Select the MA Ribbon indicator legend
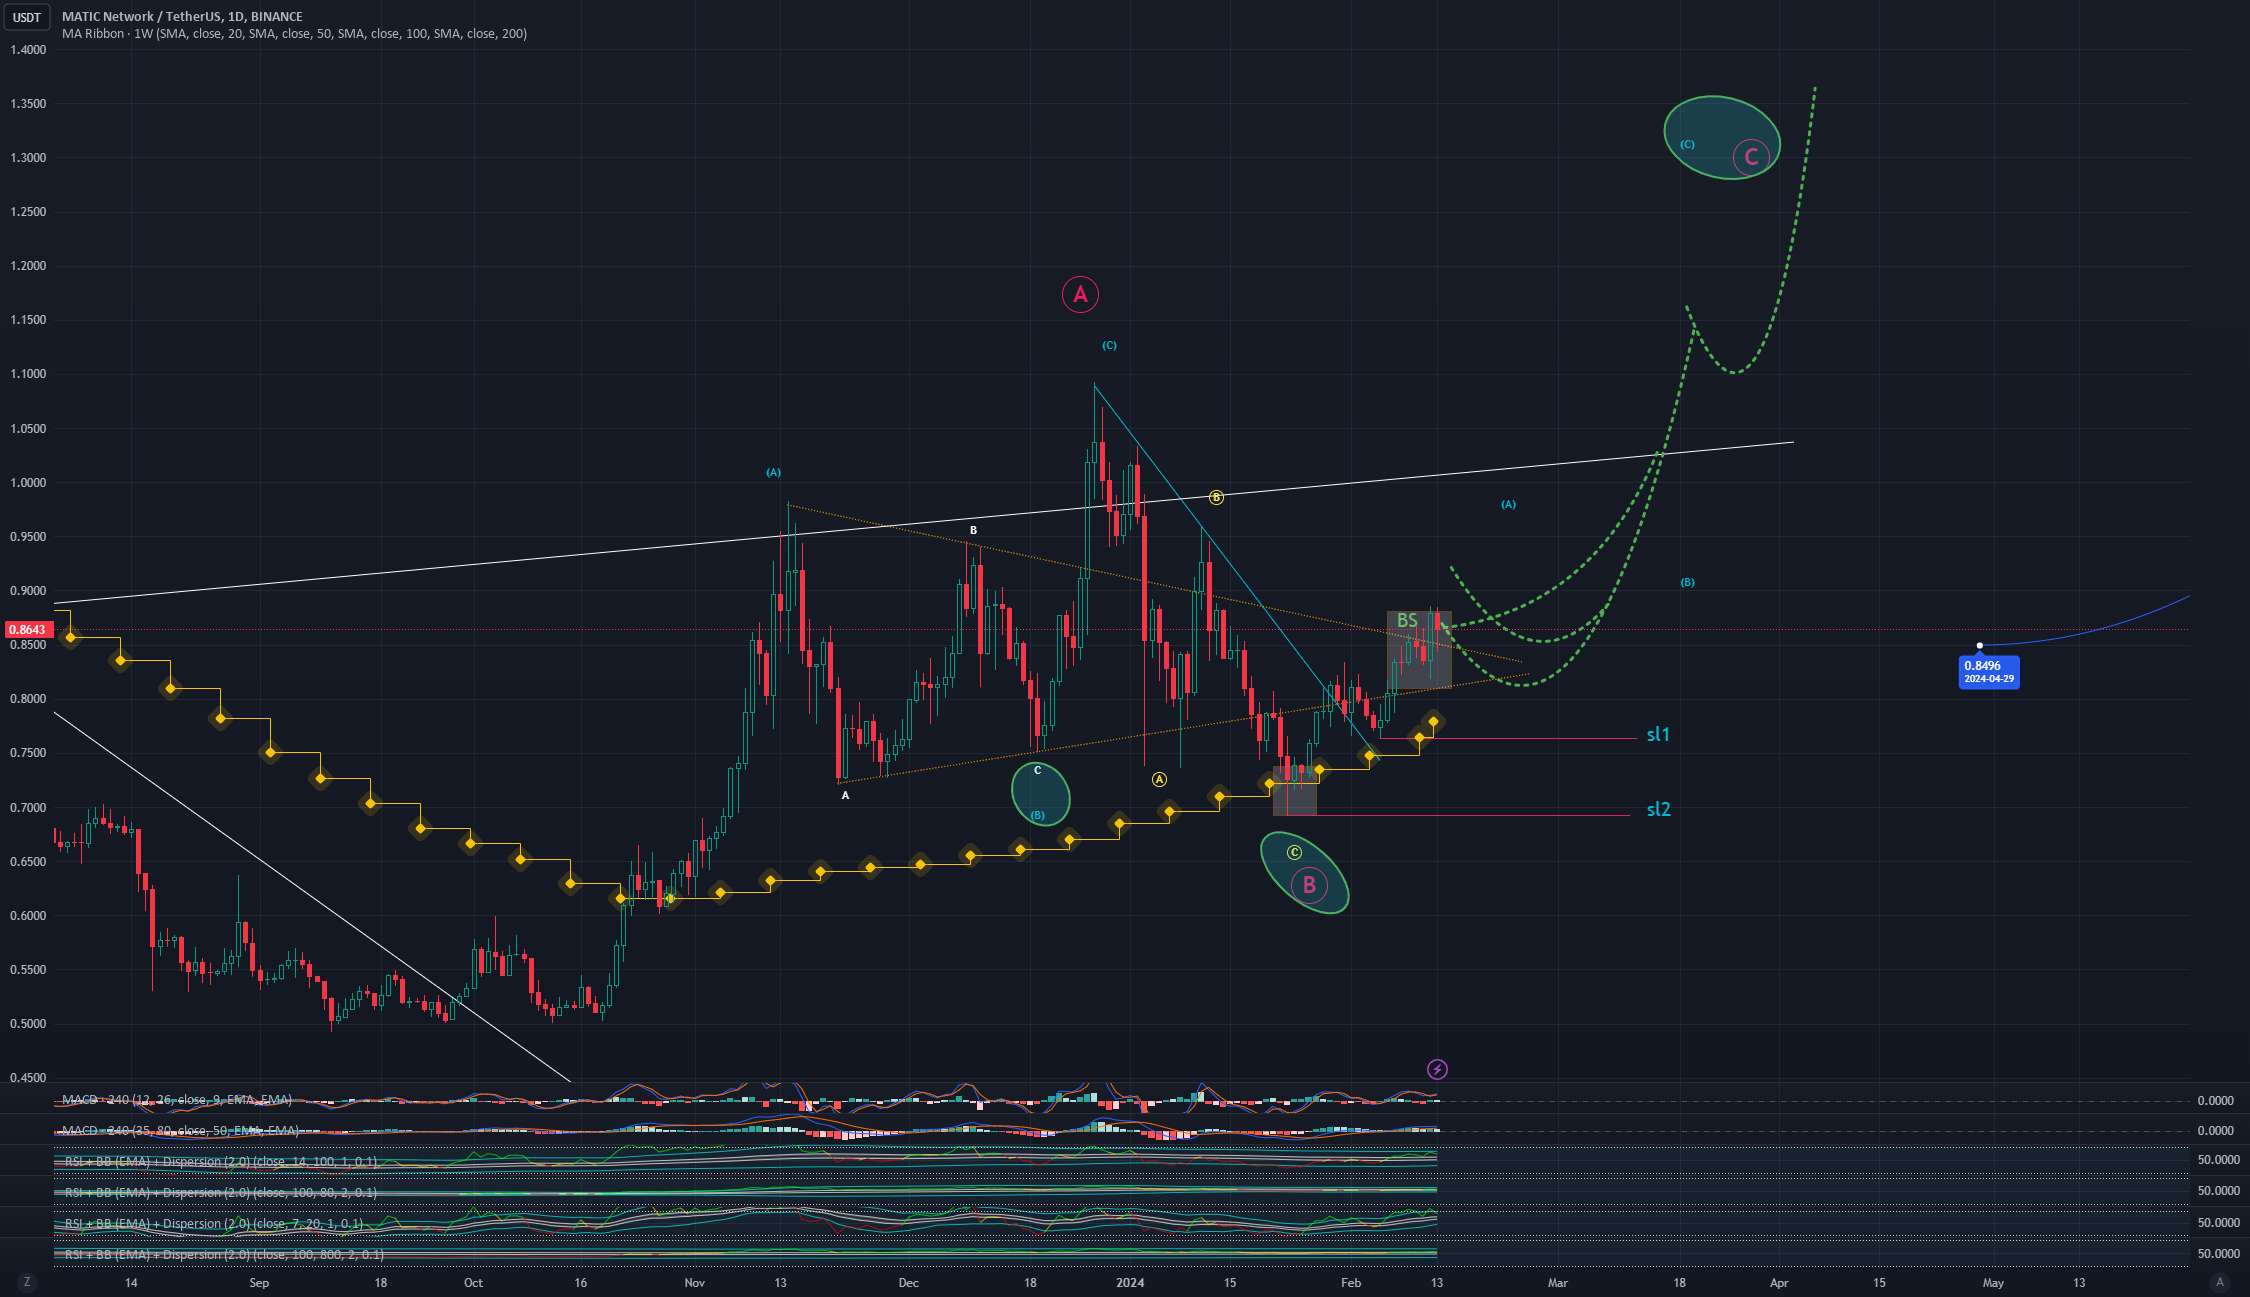 (294, 34)
